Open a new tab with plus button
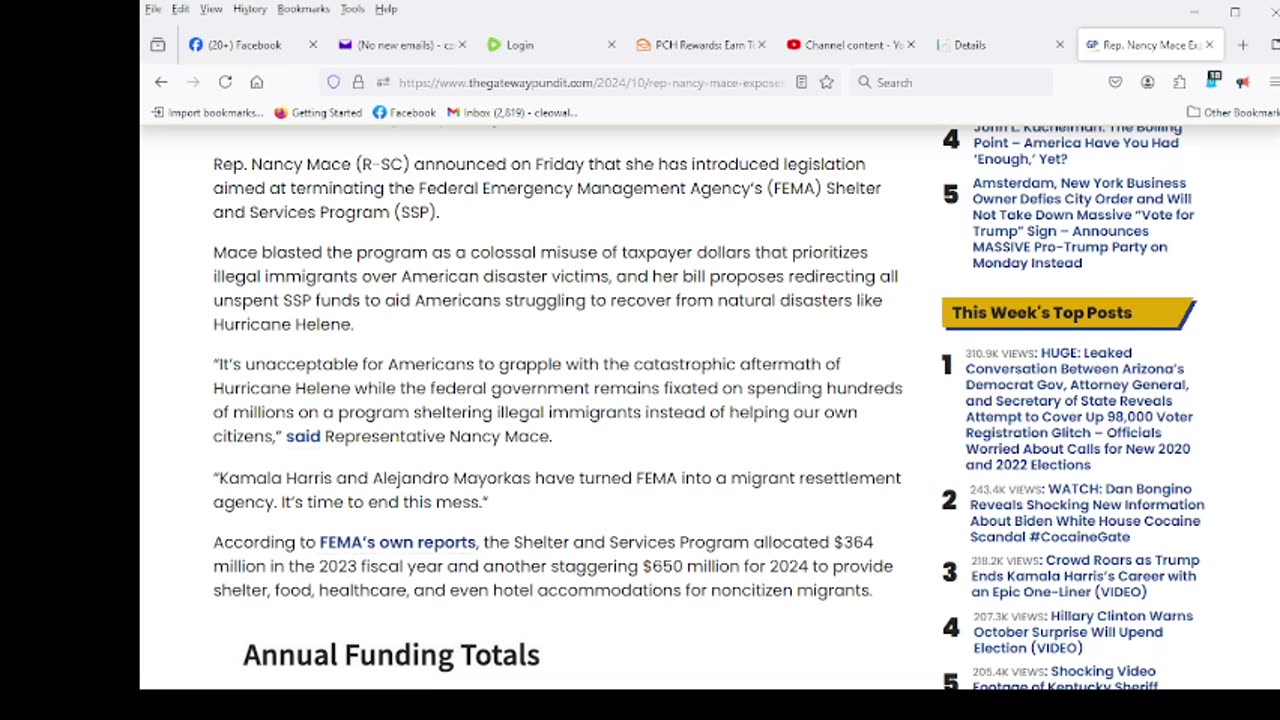Screen dimensions: 1280x720 (1242, 45)
